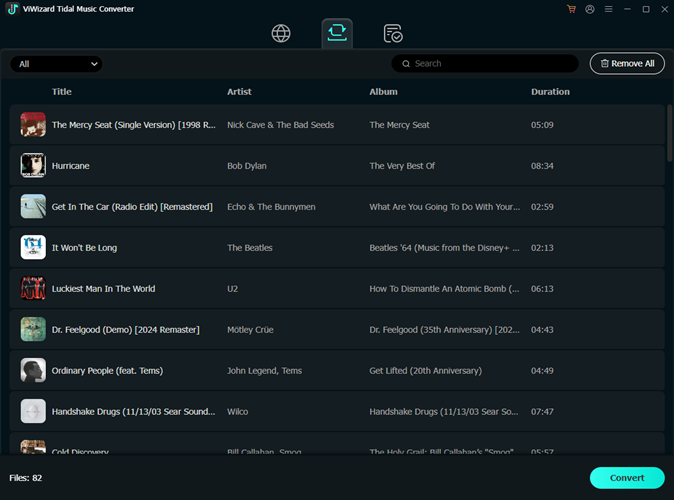Select Handshake Drugs track title
This screenshot has height=500, width=674.
click(x=133, y=411)
